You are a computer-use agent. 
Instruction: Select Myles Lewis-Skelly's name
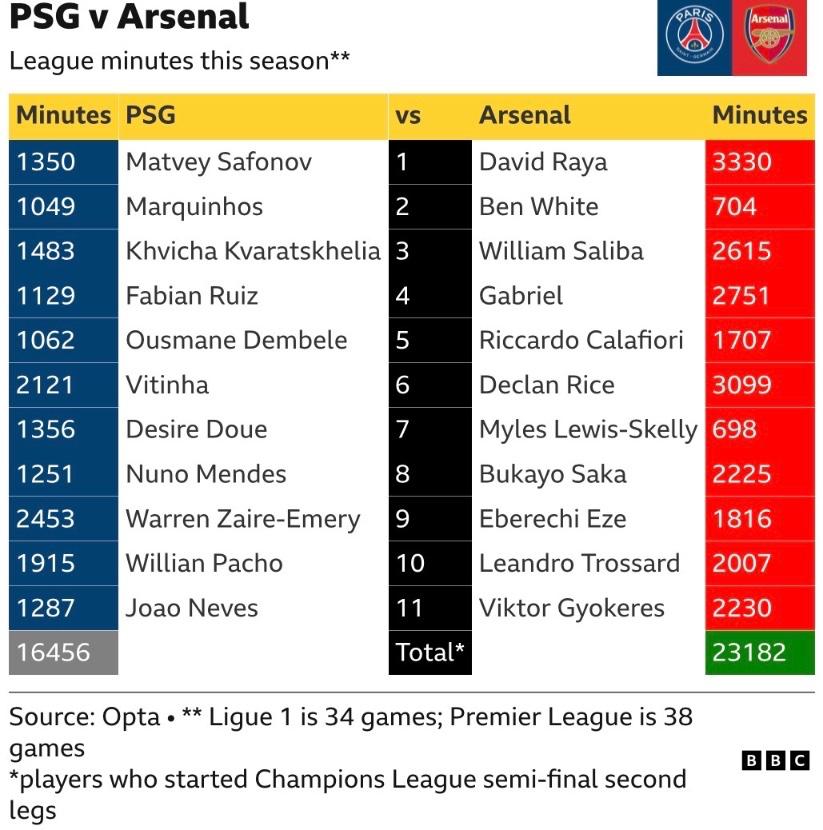[x=588, y=430]
